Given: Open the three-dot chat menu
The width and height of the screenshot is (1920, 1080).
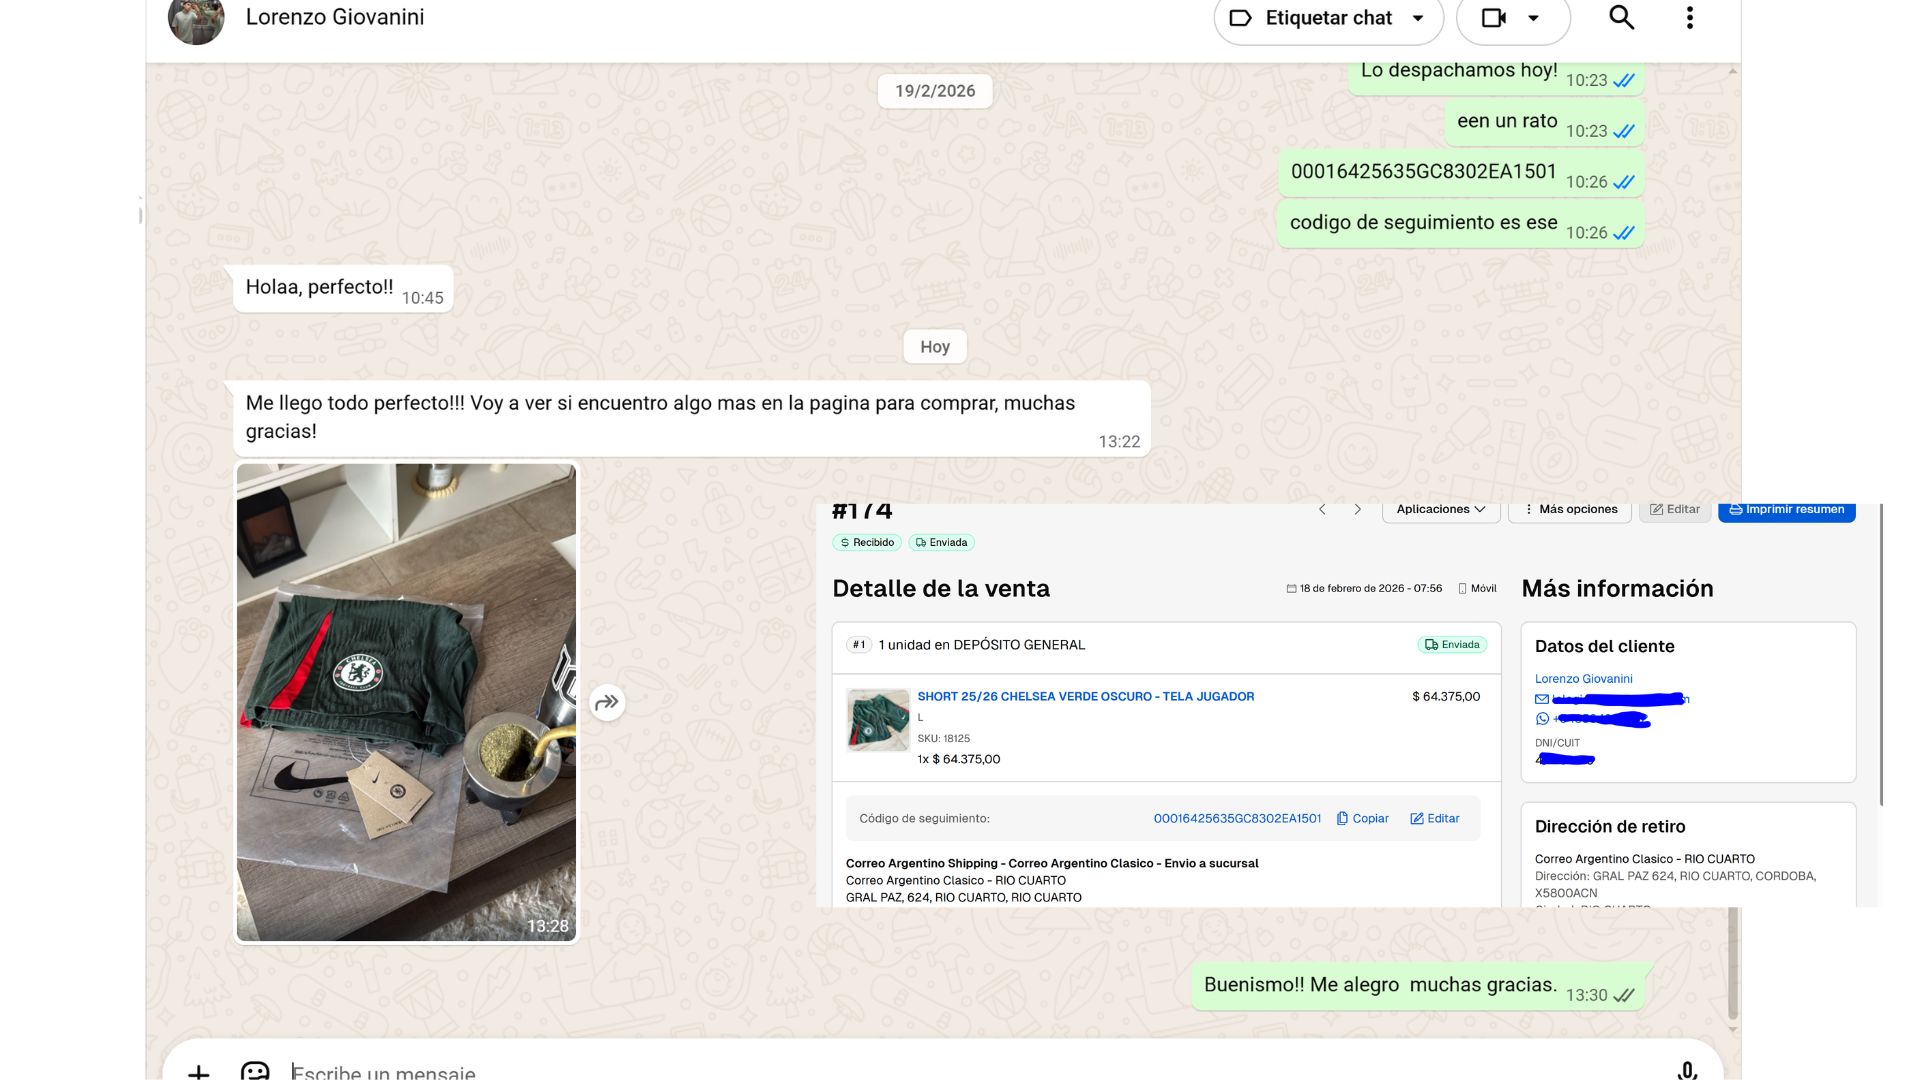Looking at the screenshot, I should [1689, 18].
